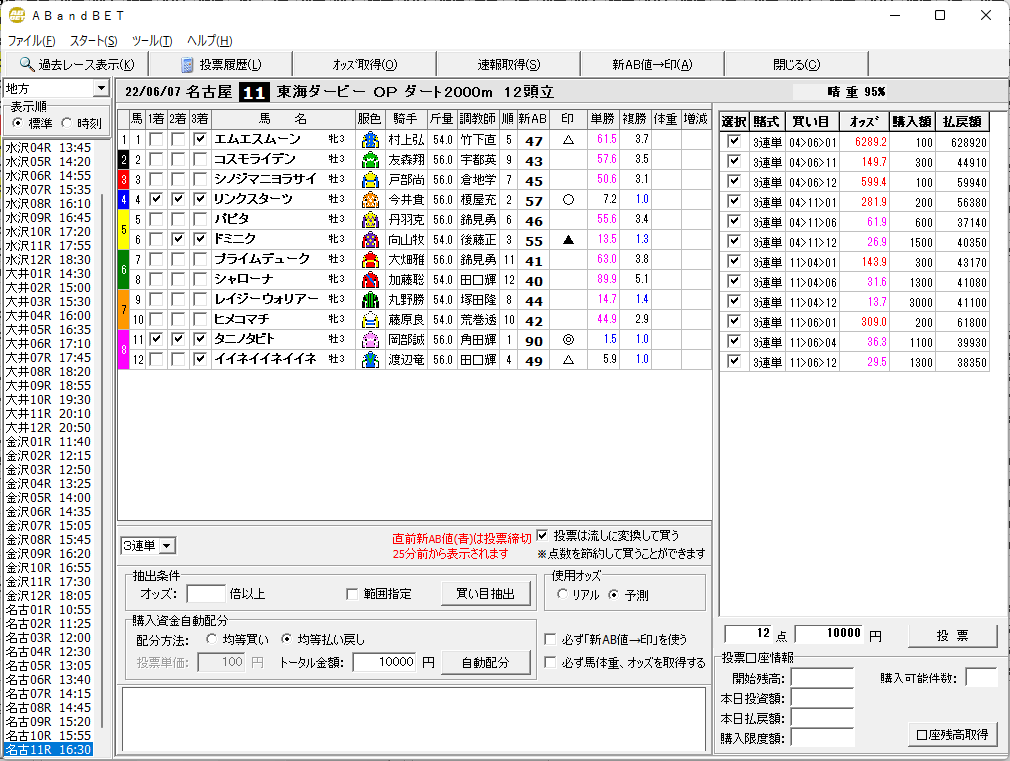Click odds value 6289.2 in bet table
Screen dimensions: 1010x761
[x=870, y=142]
